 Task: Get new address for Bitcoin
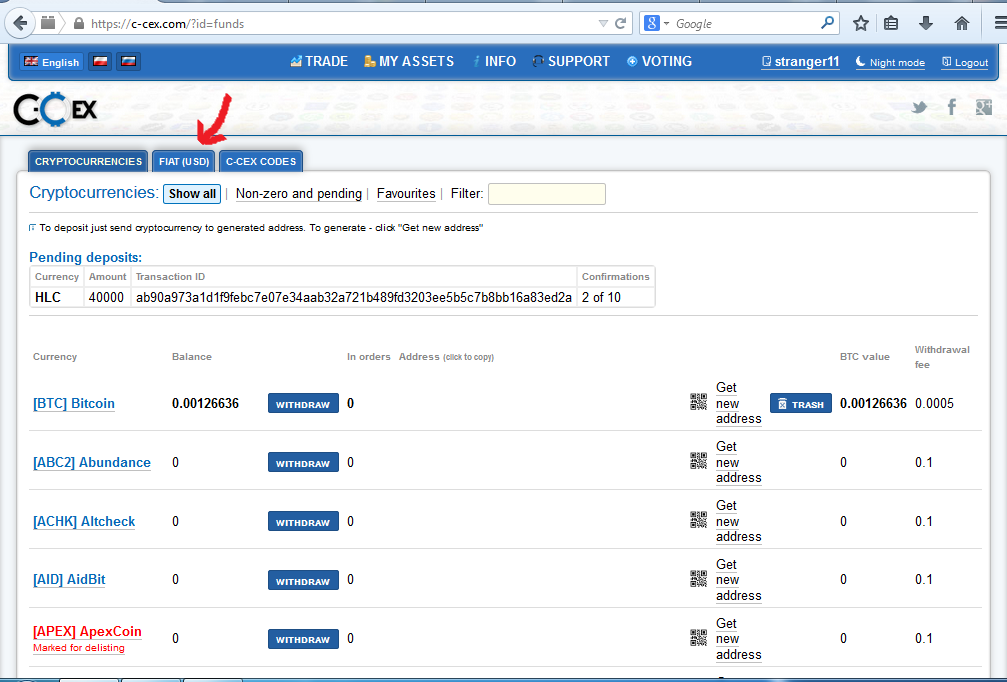(x=739, y=403)
